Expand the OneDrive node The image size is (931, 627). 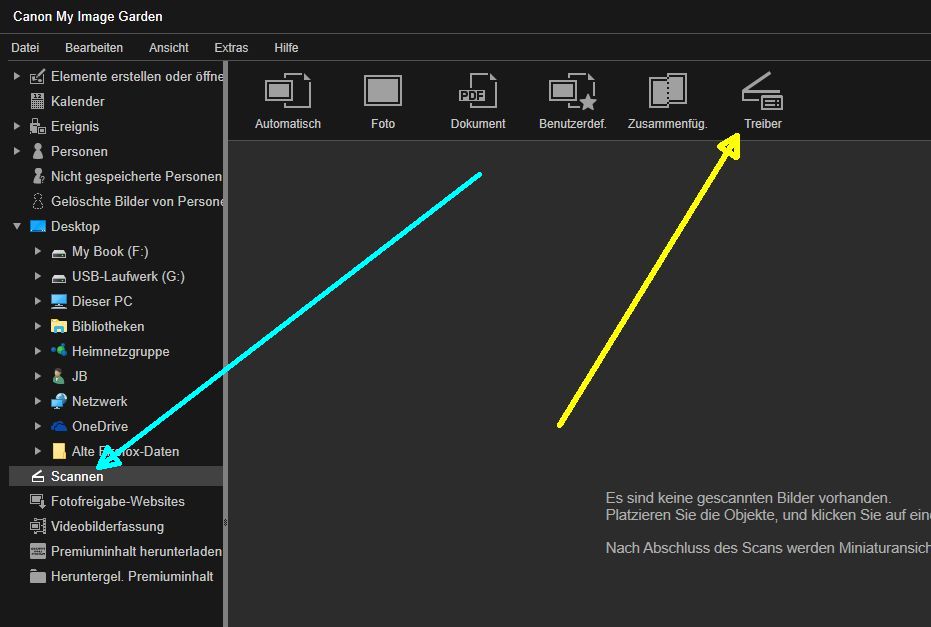pyautogui.click(x=37, y=426)
